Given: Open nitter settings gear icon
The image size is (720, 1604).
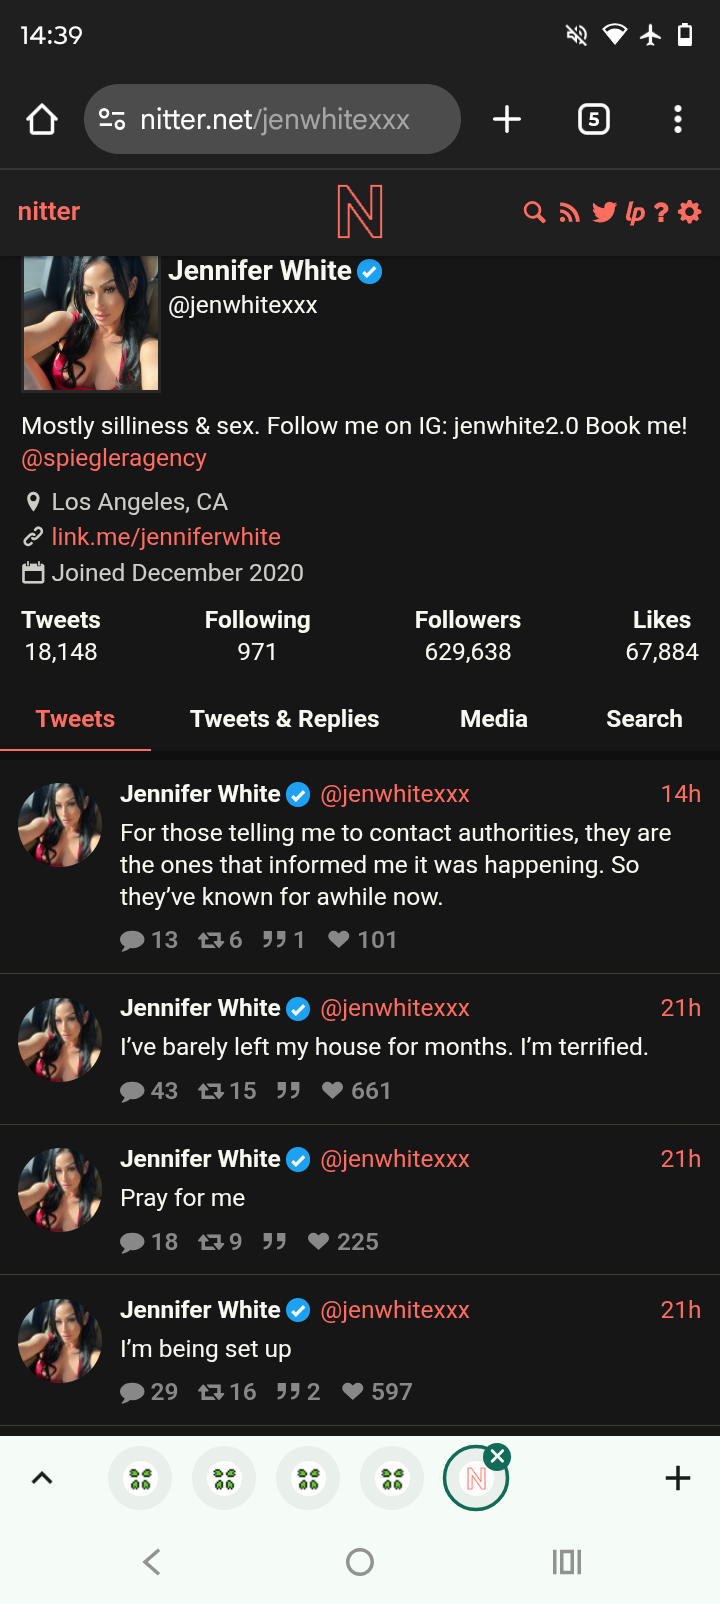Looking at the screenshot, I should point(690,212).
